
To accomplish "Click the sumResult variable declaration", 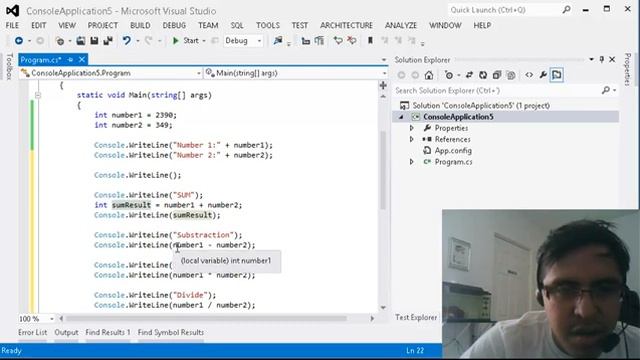I will coord(131,205).
